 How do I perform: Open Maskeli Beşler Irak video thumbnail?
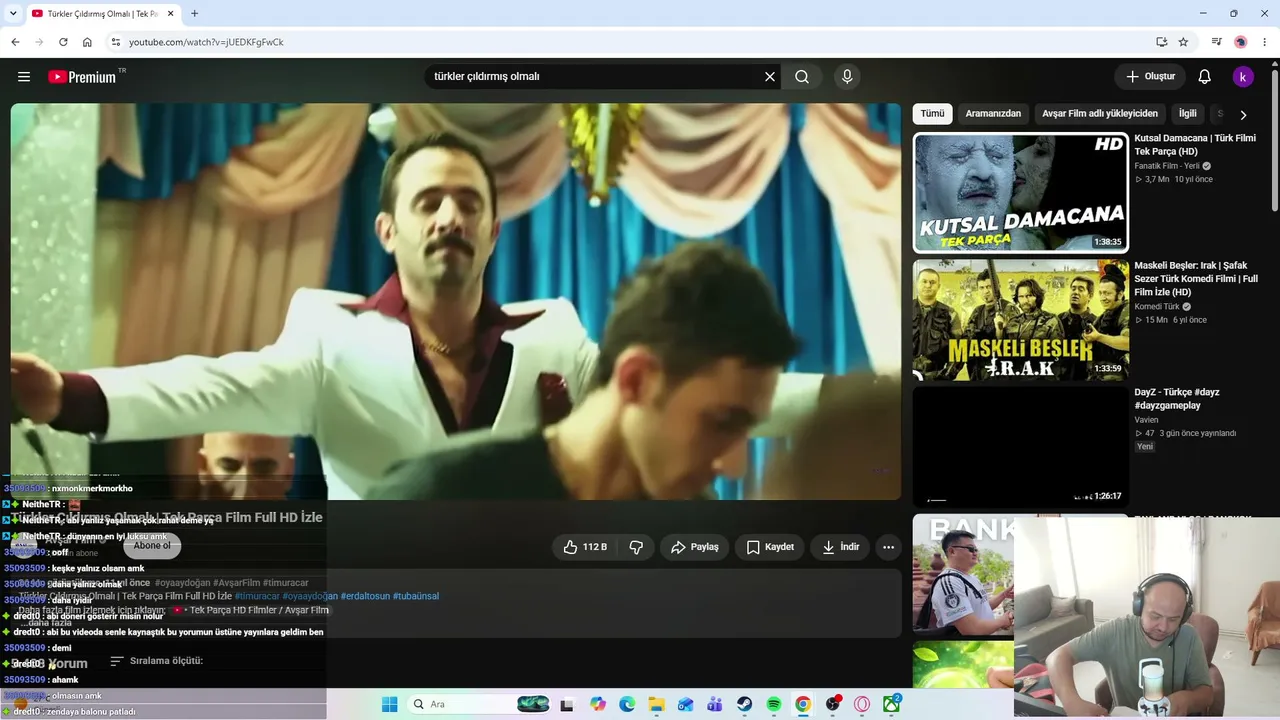coord(1021,320)
